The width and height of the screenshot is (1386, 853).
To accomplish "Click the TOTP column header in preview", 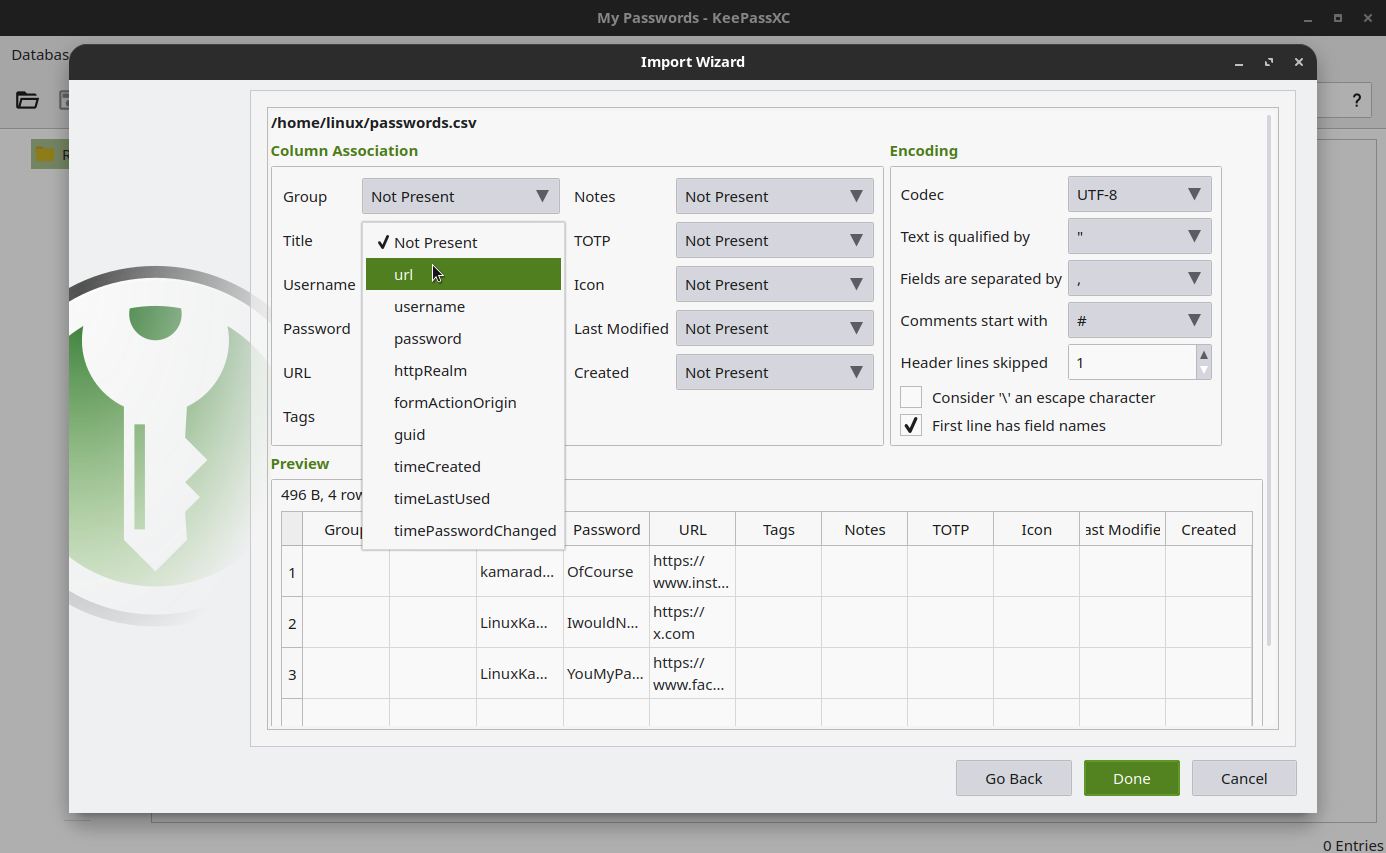I will pos(950,529).
